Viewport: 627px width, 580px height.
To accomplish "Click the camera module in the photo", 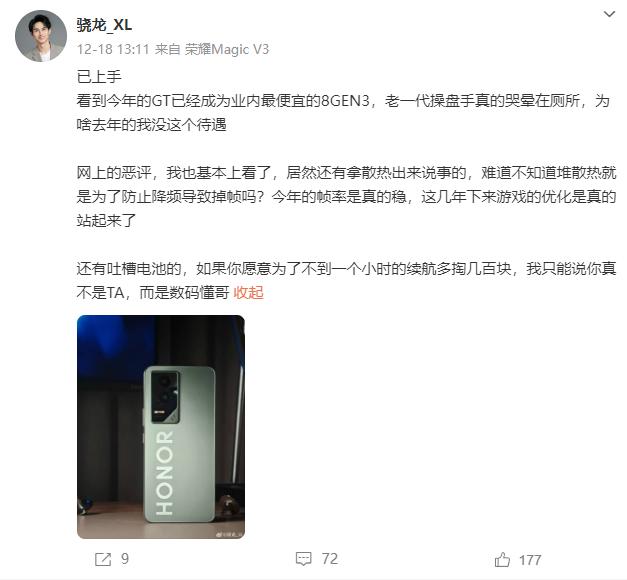I will click(x=164, y=397).
